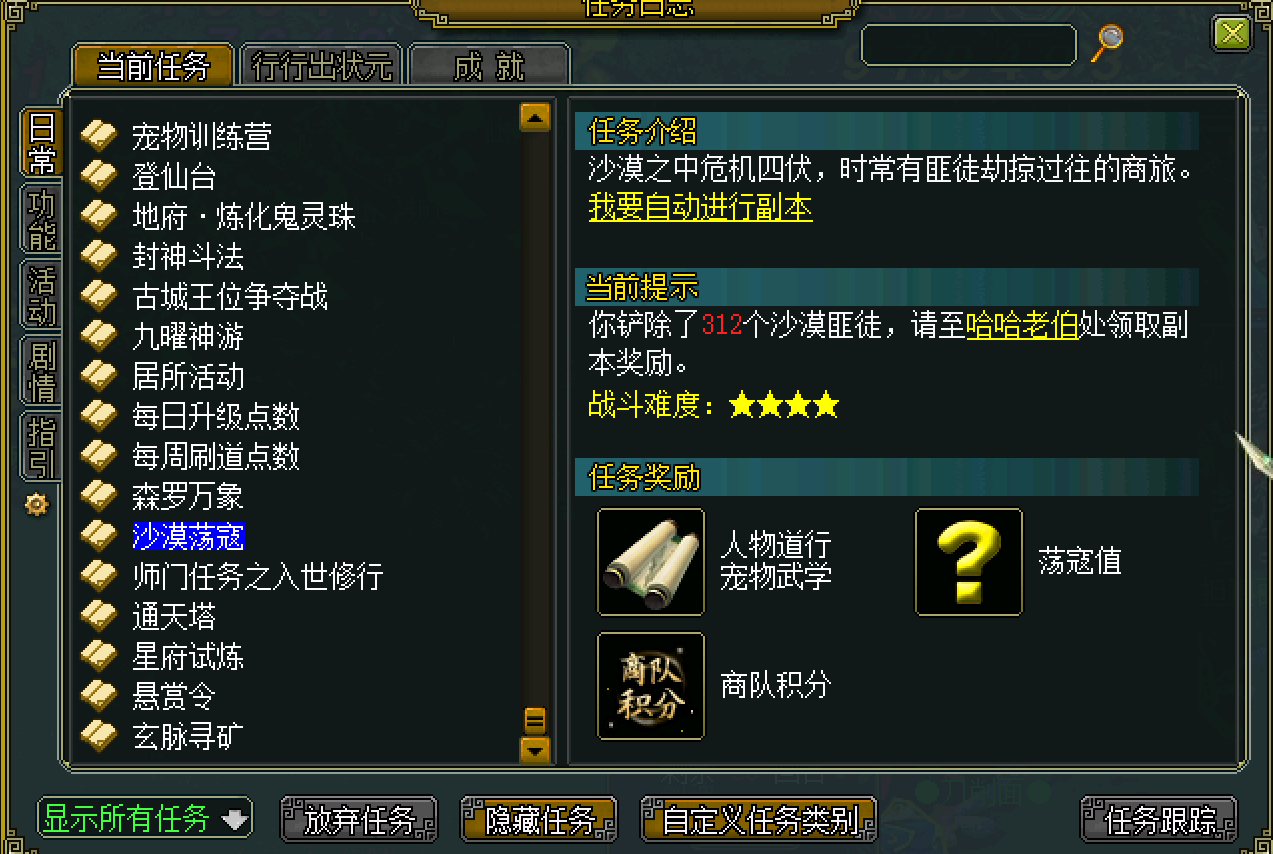
Task: Click the book icon beside 通天塔
Action: [99, 615]
